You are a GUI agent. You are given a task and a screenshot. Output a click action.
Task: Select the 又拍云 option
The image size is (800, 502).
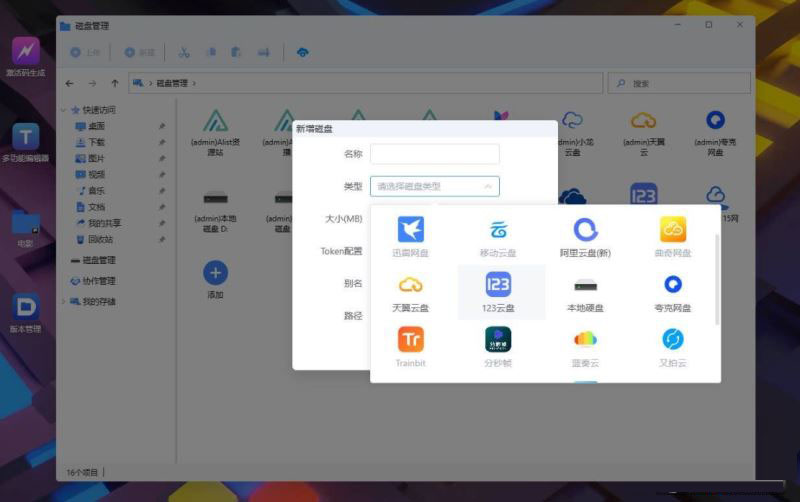point(672,347)
